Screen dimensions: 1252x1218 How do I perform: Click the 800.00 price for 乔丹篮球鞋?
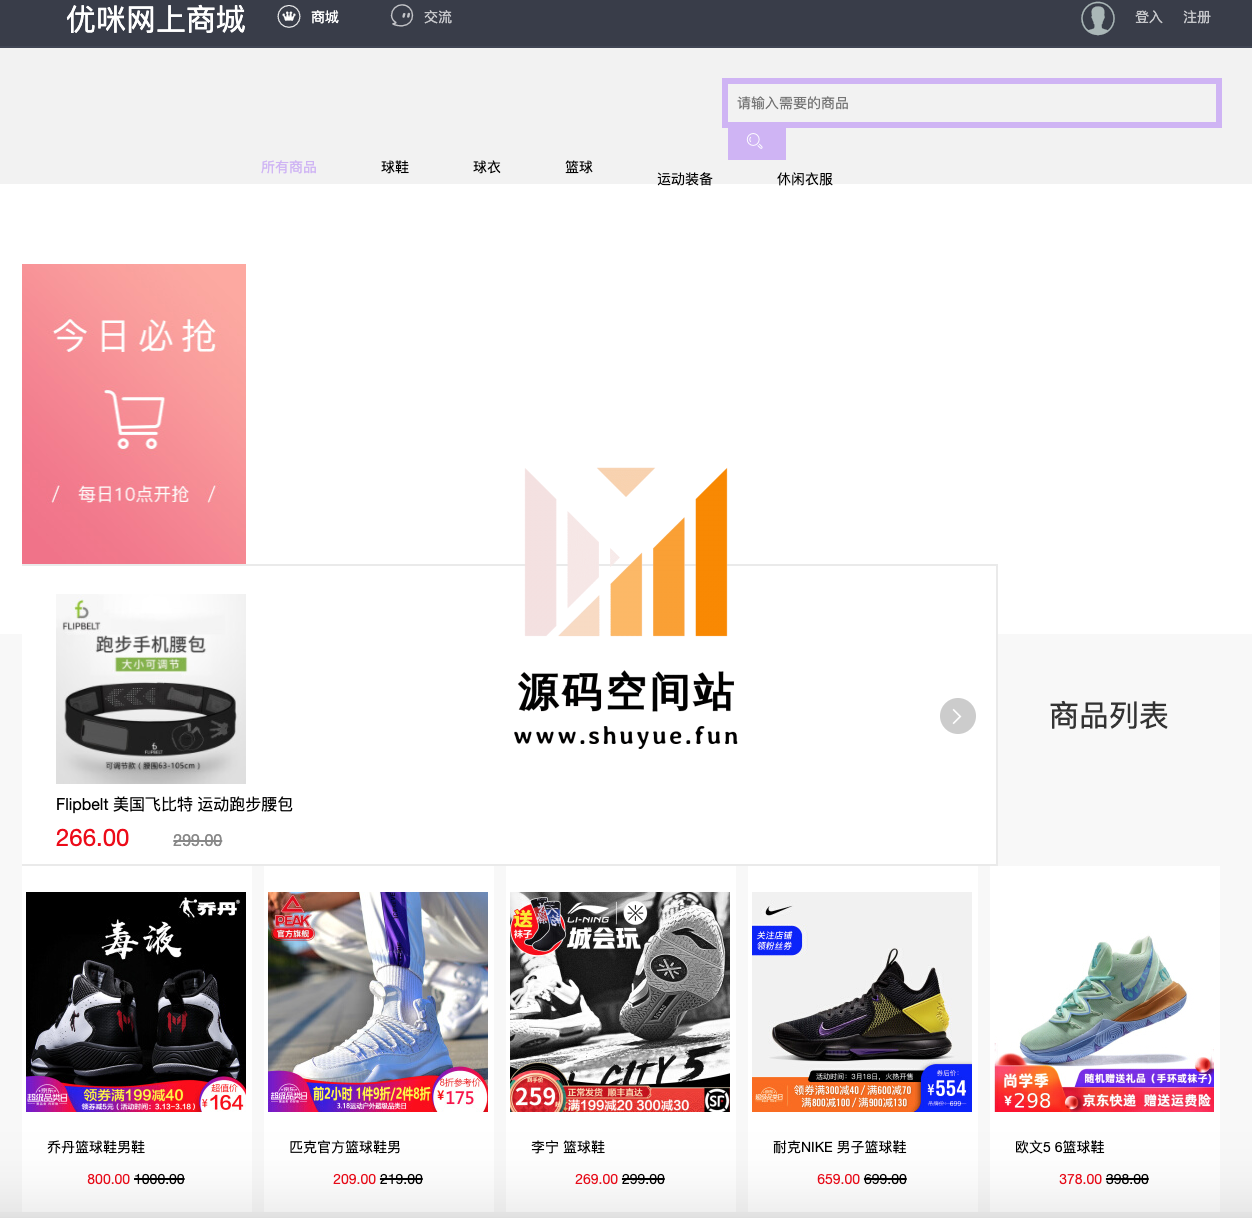click(x=108, y=1179)
